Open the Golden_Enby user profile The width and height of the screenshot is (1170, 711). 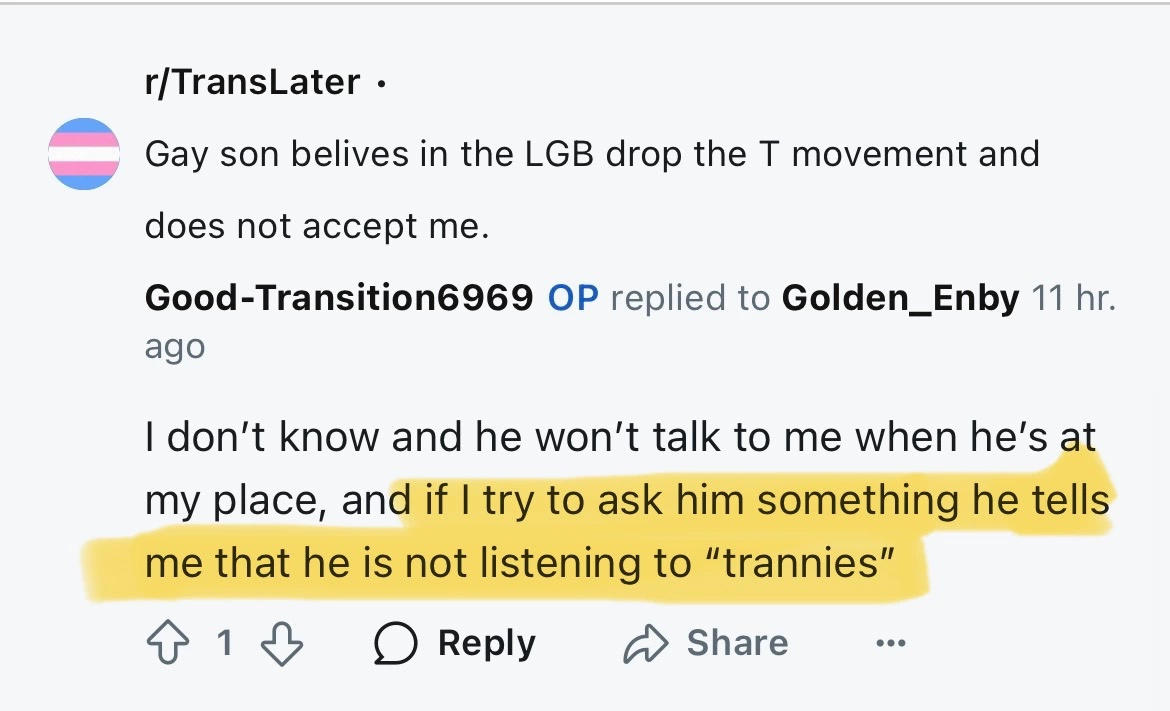tap(900, 297)
